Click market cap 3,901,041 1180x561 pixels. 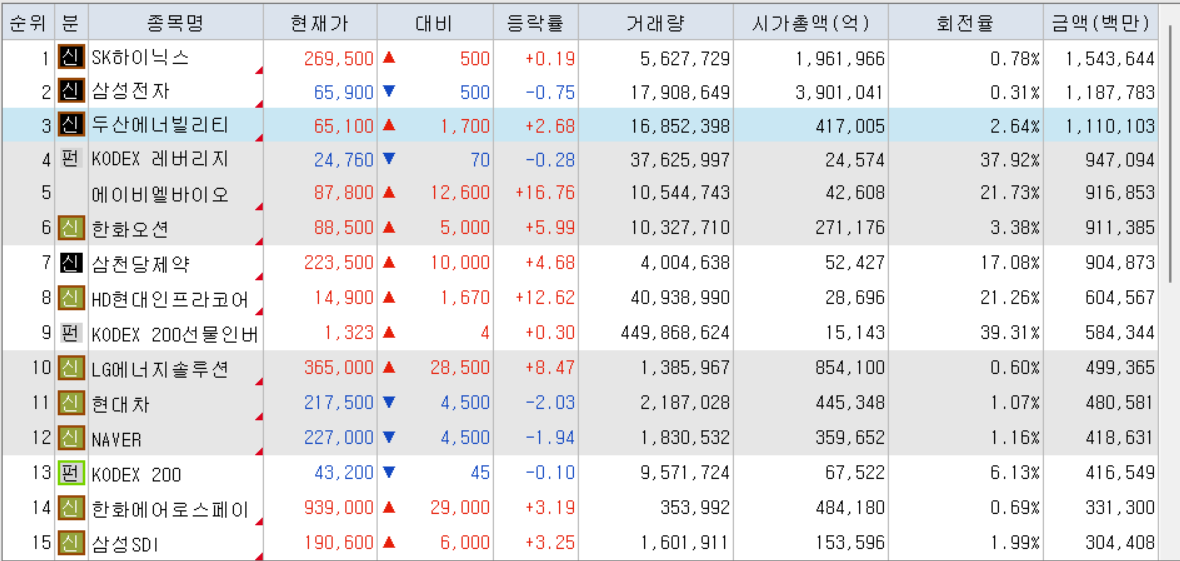click(840, 93)
